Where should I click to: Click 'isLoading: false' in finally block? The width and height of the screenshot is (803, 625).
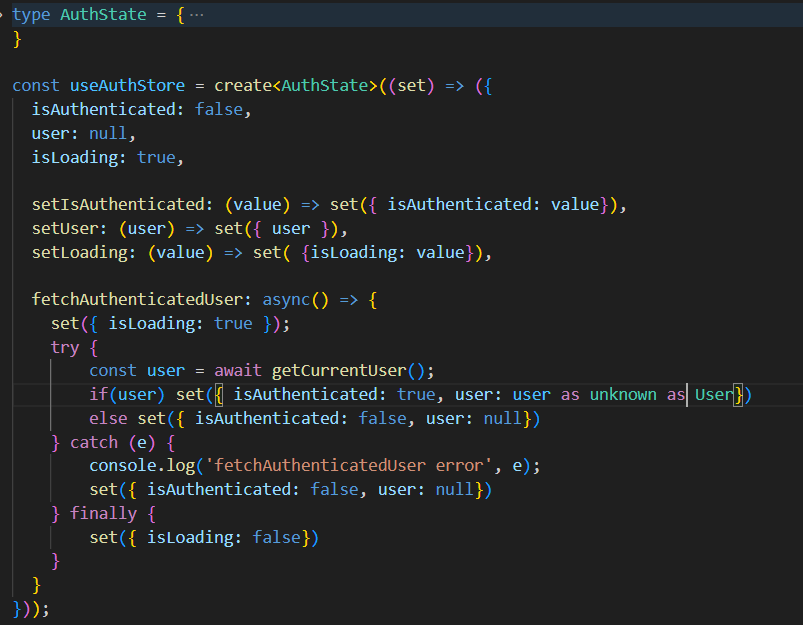coord(224,537)
